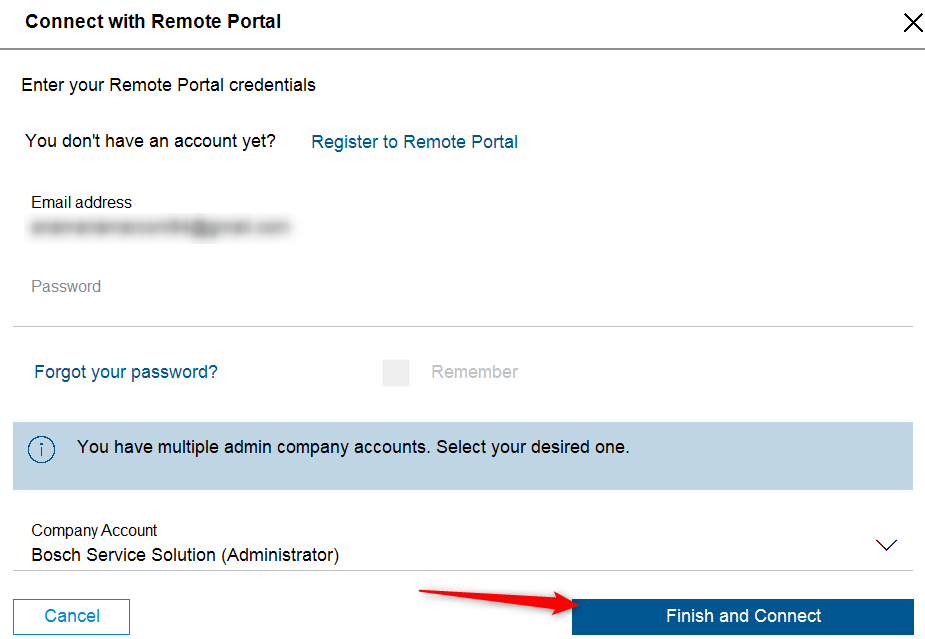Follow the Forgot your password? link
The width and height of the screenshot is (925, 639).
tap(126, 372)
